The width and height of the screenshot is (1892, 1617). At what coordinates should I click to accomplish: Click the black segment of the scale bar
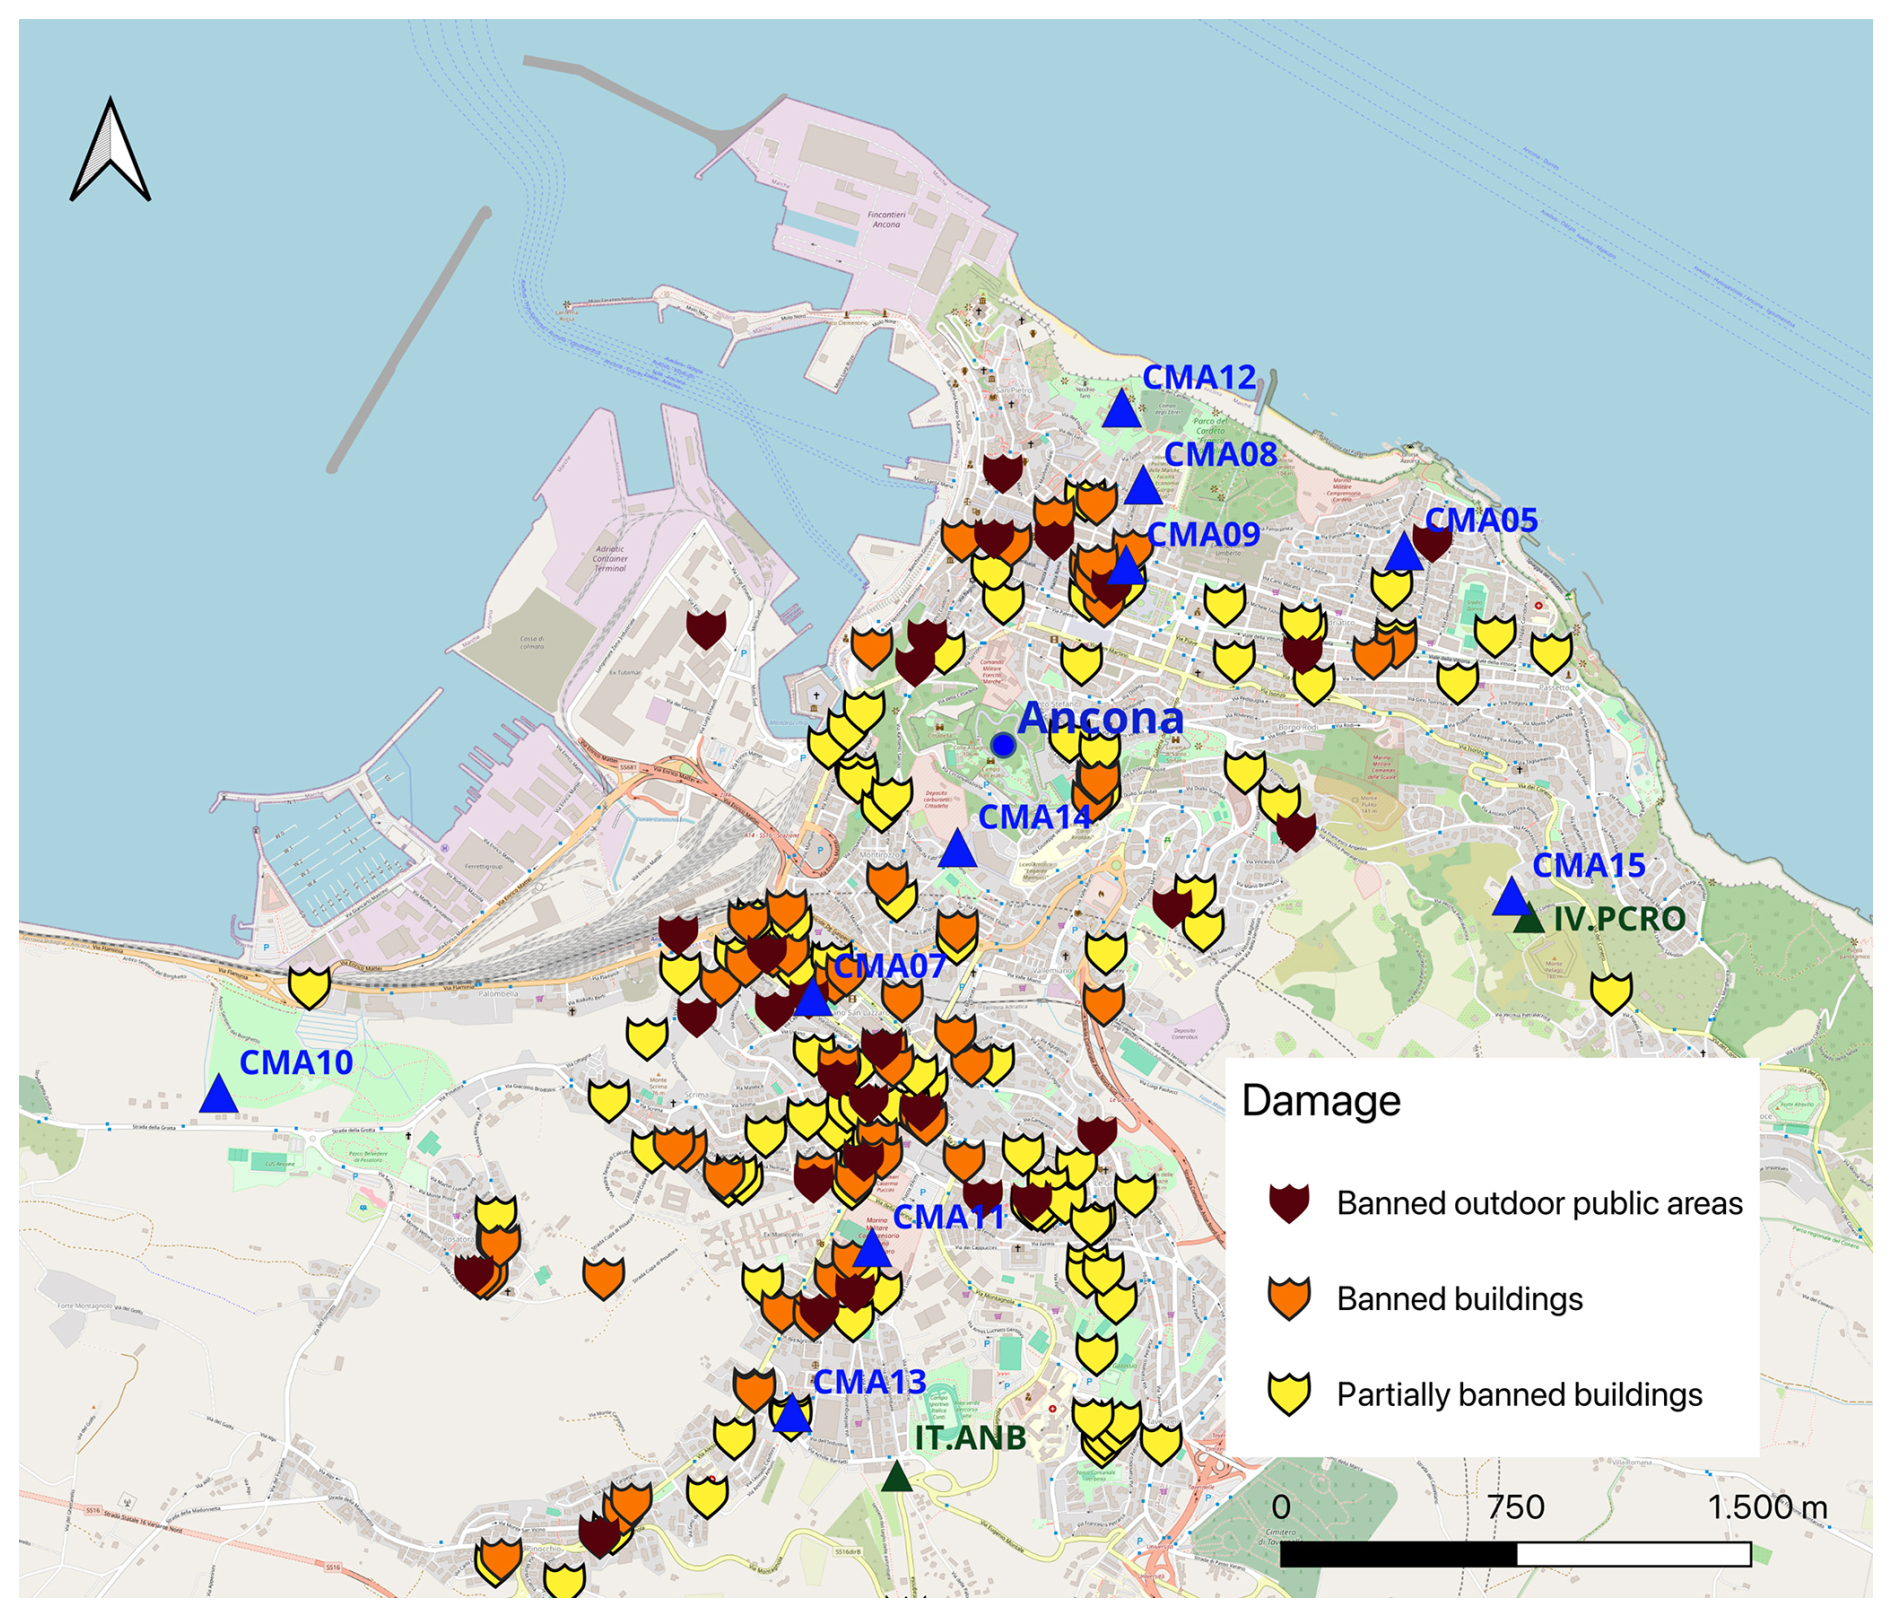(x=1398, y=1554)
